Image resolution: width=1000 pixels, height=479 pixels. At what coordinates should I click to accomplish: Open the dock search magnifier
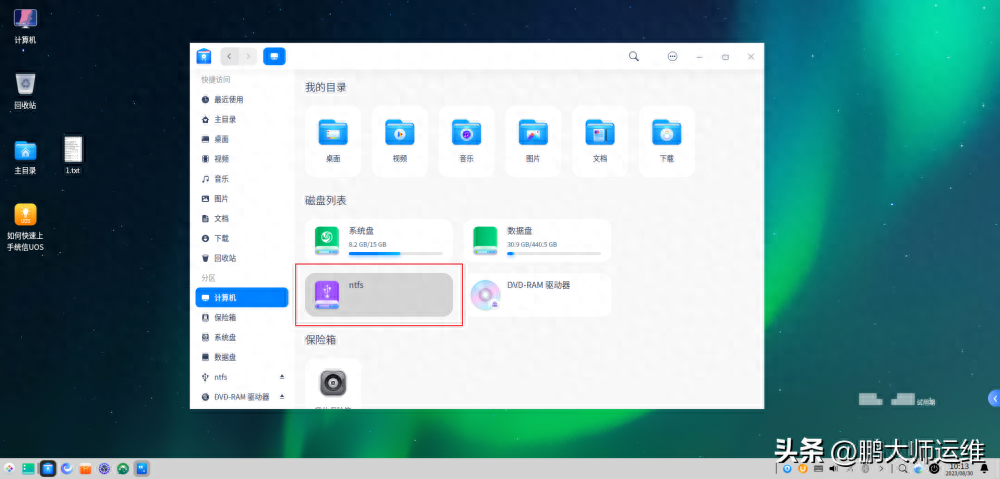903,469
